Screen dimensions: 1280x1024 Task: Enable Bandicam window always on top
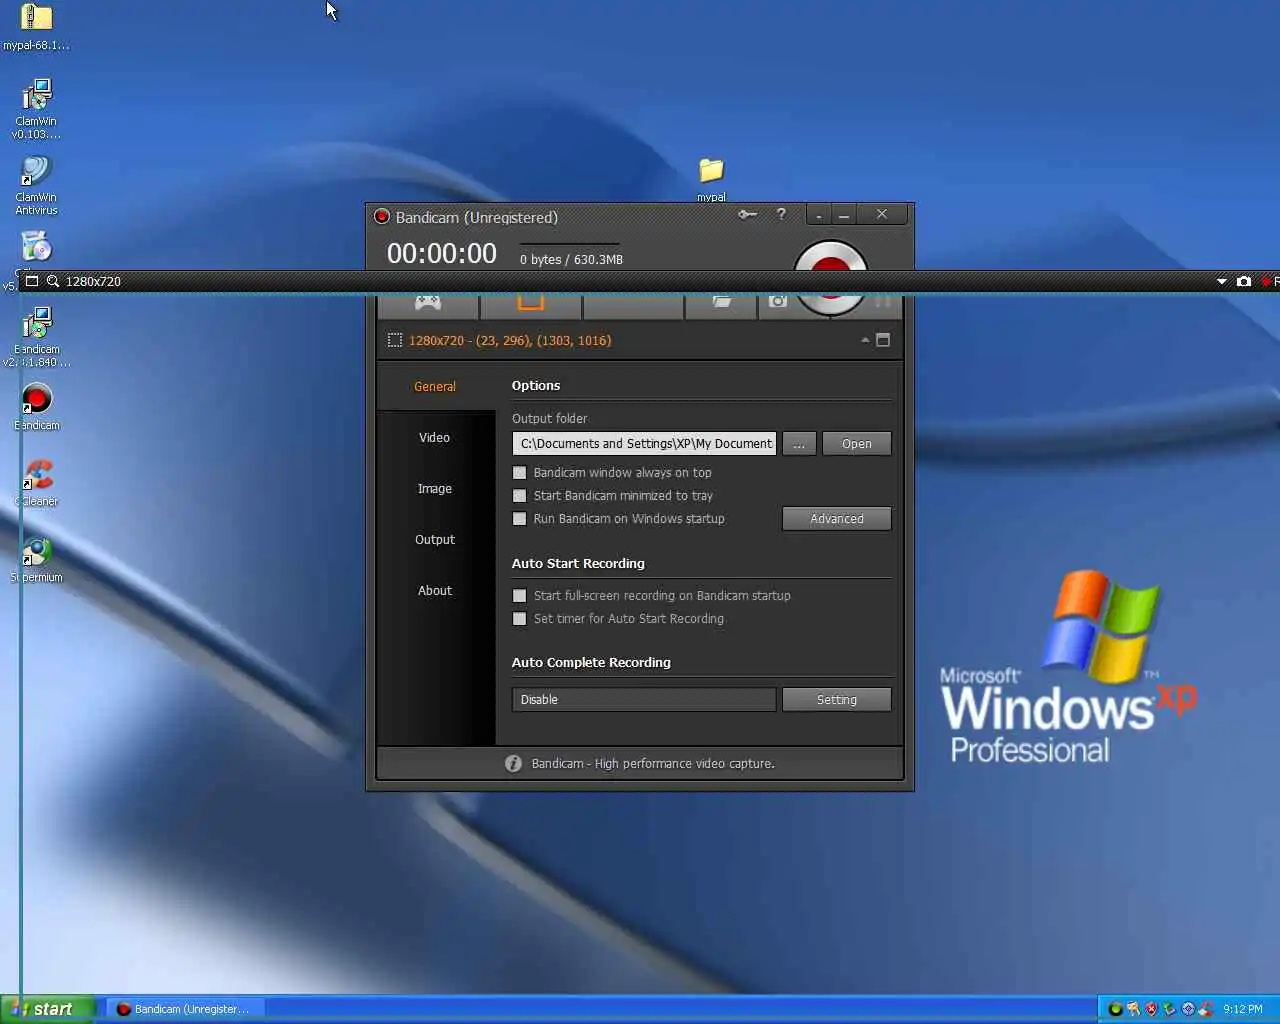coord(519,472)
